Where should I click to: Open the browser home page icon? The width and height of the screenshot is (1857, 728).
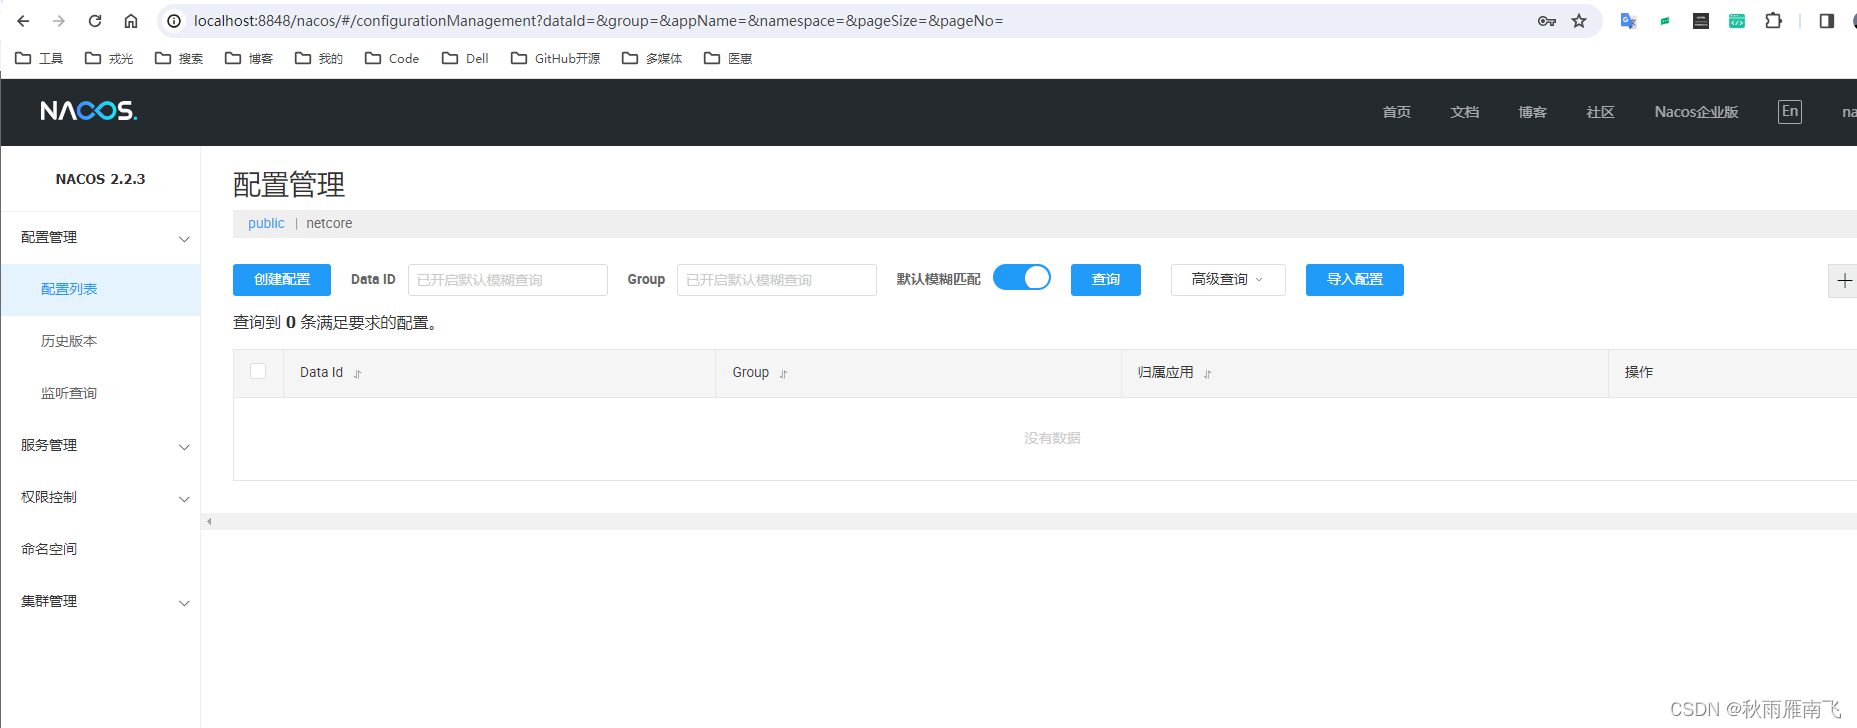pos(131,21)
